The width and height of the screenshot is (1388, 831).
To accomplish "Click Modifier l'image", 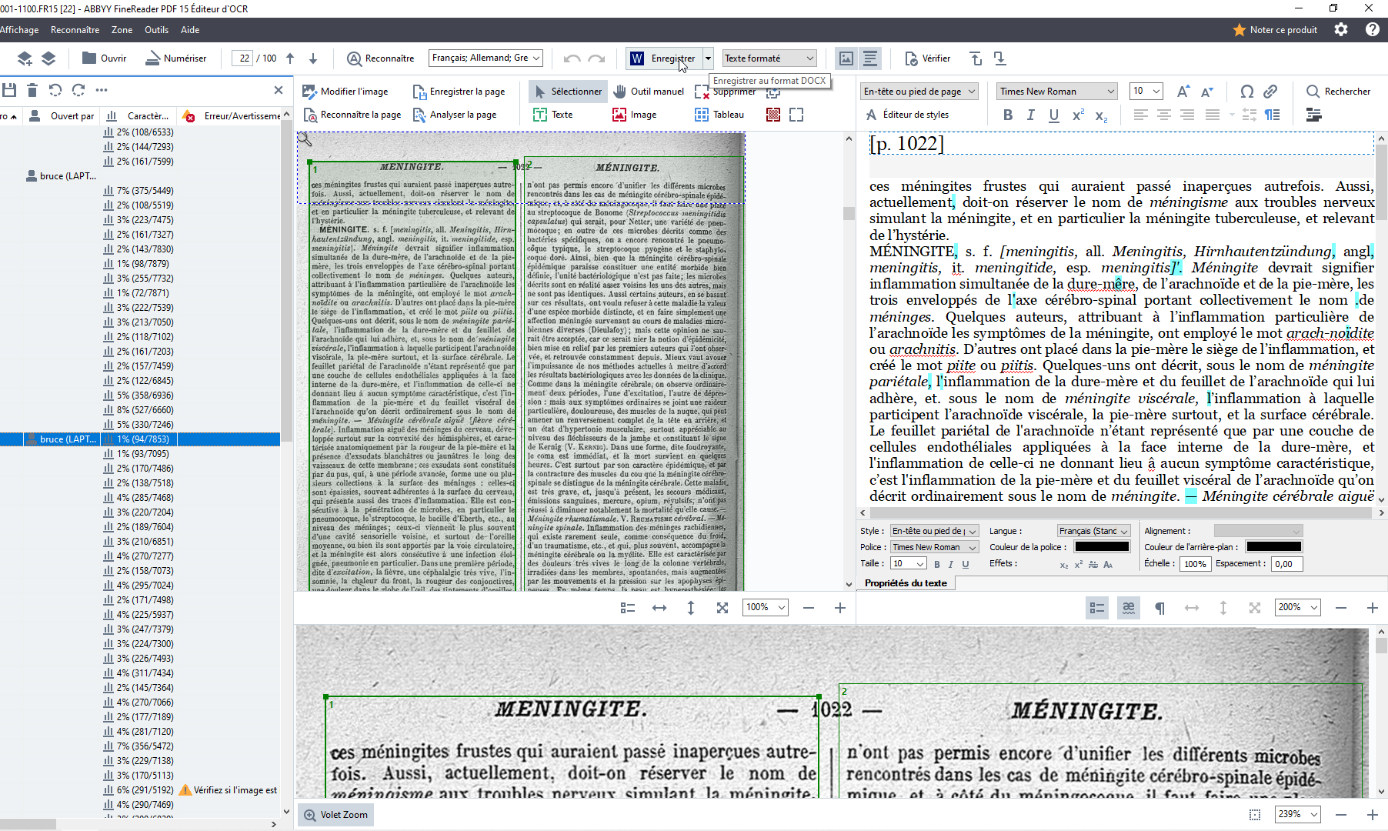I will 345,91.
